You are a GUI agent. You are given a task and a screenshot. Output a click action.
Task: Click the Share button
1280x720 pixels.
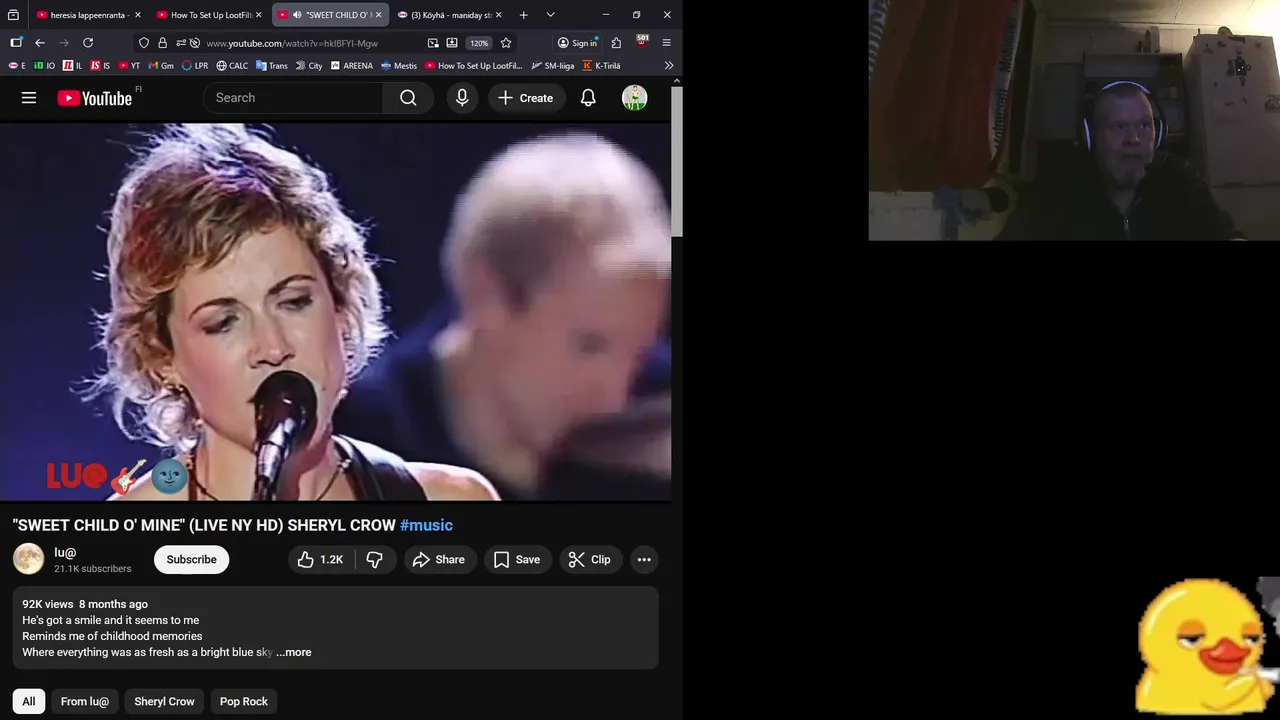438,560
